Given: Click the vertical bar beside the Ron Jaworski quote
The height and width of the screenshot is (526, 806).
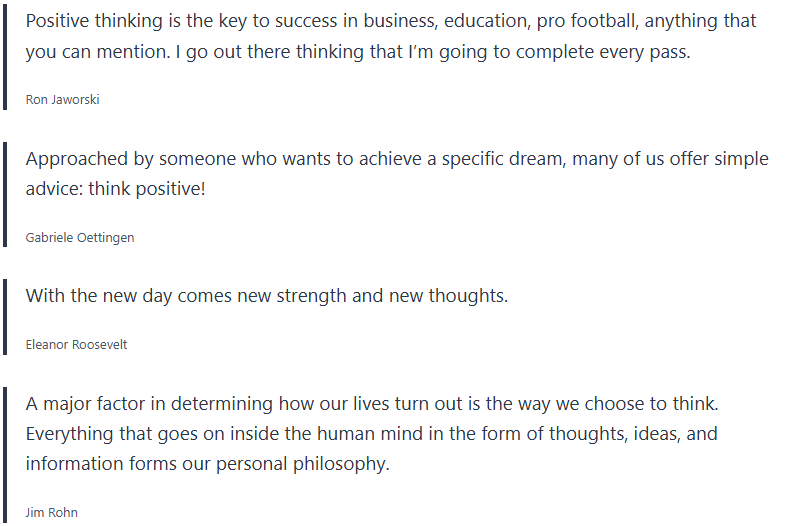Looking at the screenshot, I should click(4, 55).
